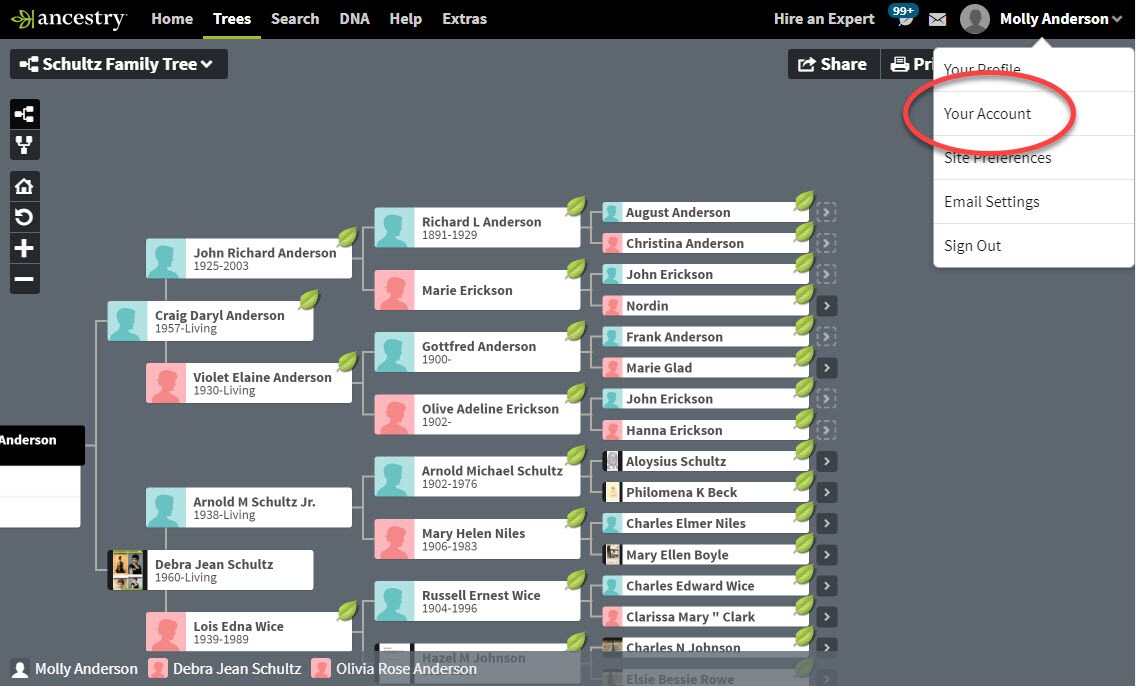
Task: Open the Schultz Family Tree dropdown
Action: 119,64
